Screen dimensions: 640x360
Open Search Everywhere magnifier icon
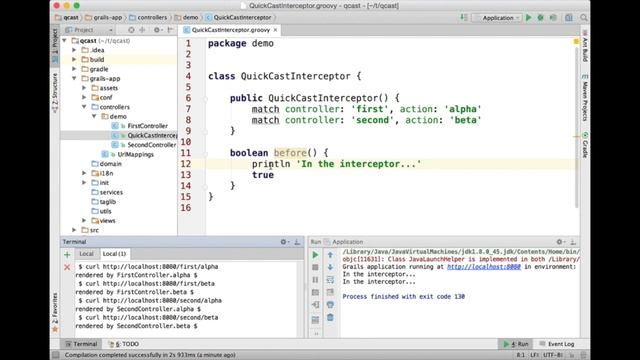click(584, 18)
